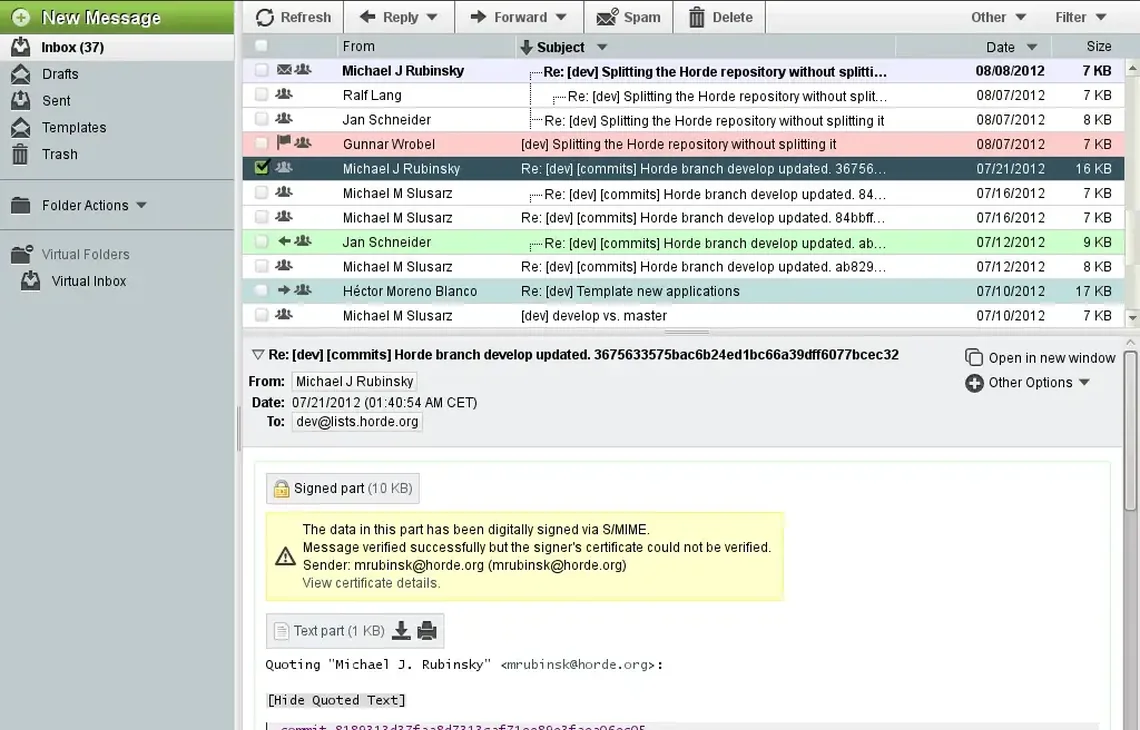Expand the Reply dropdown arrow

(x=432, y=17)
